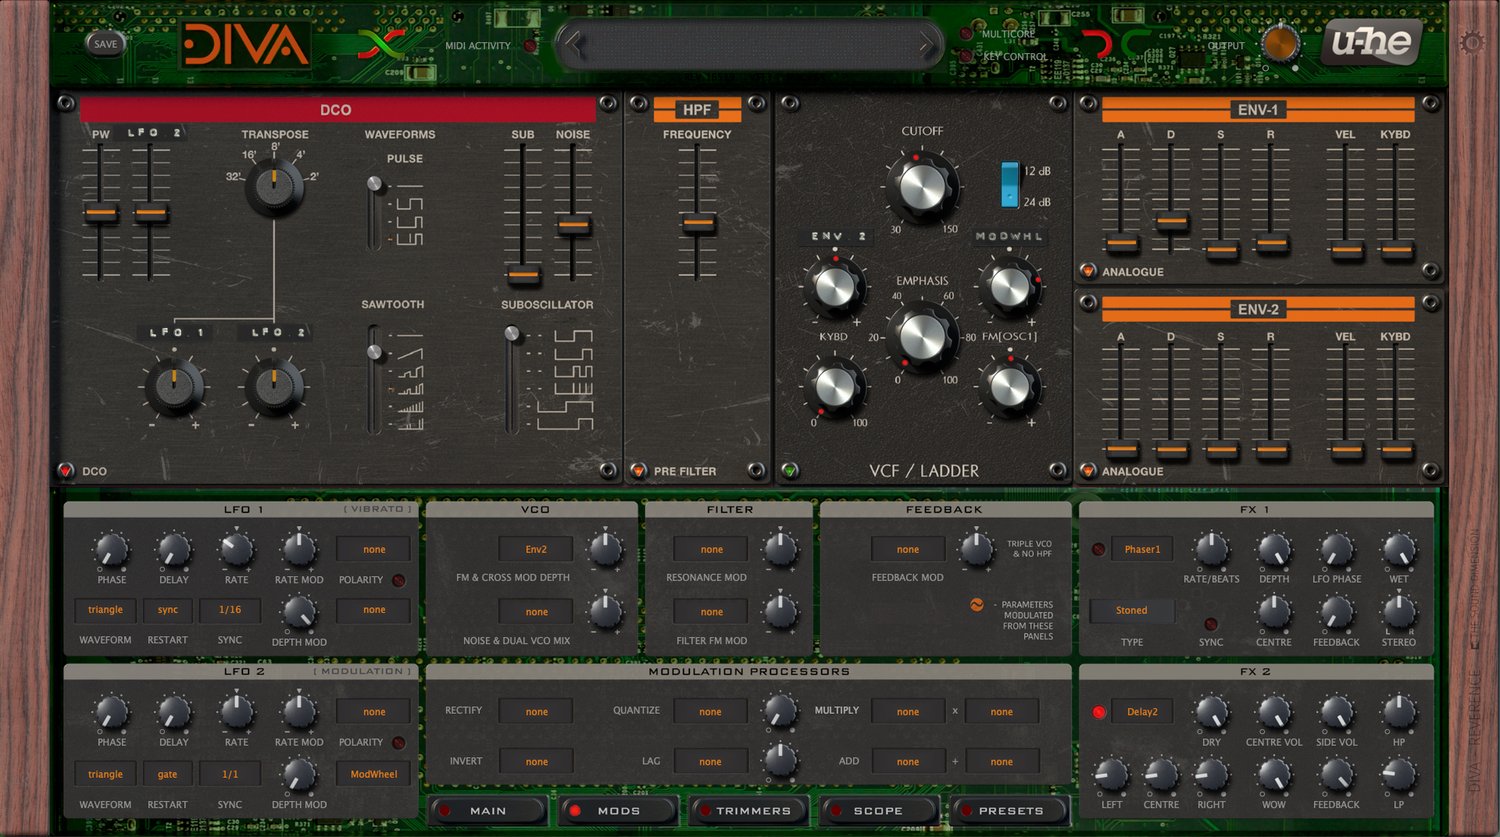
Task: Open FX 1 Stoned type selector
Action: [1131, 610]
